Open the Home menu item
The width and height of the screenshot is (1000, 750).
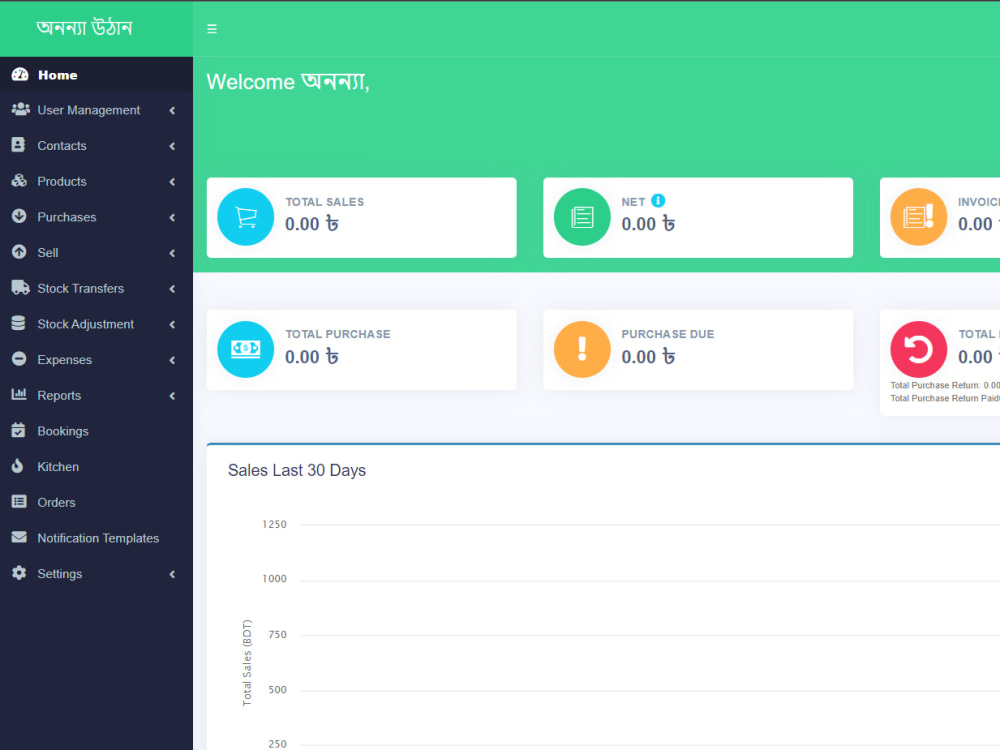(96, 75)
